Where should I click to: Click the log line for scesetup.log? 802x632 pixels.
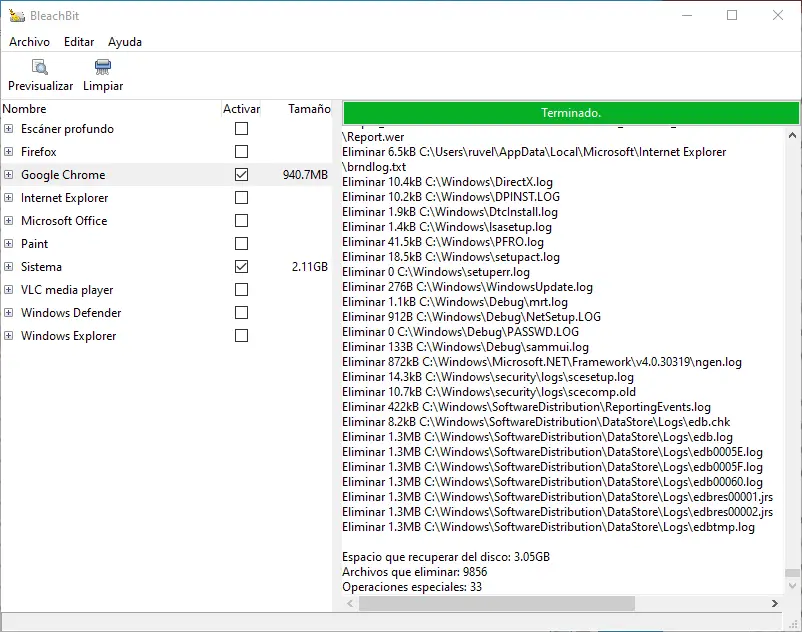(x=487, y=377)
